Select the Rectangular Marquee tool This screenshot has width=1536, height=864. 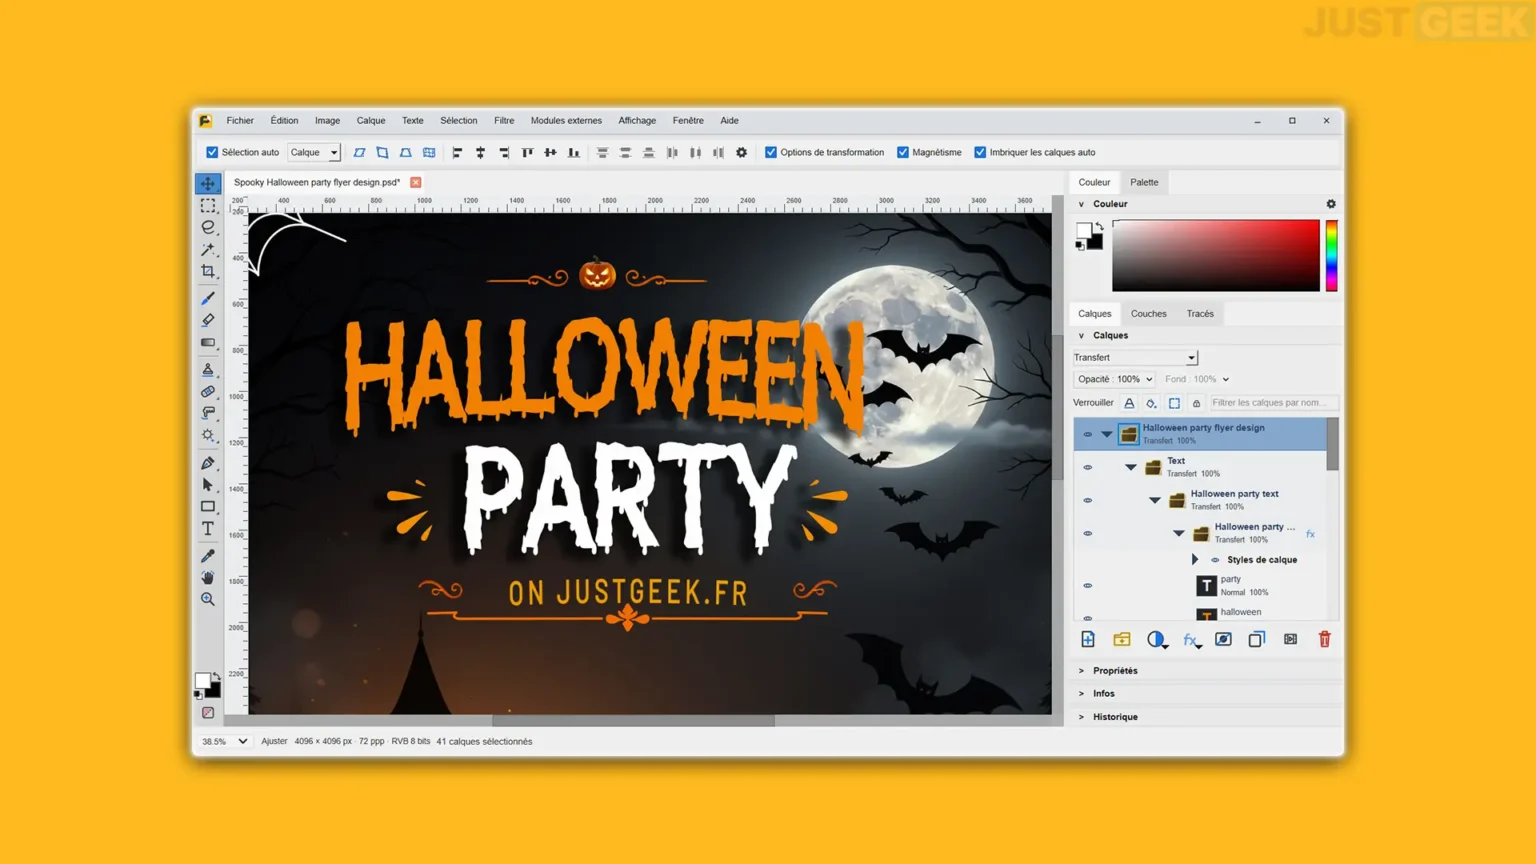208,206
